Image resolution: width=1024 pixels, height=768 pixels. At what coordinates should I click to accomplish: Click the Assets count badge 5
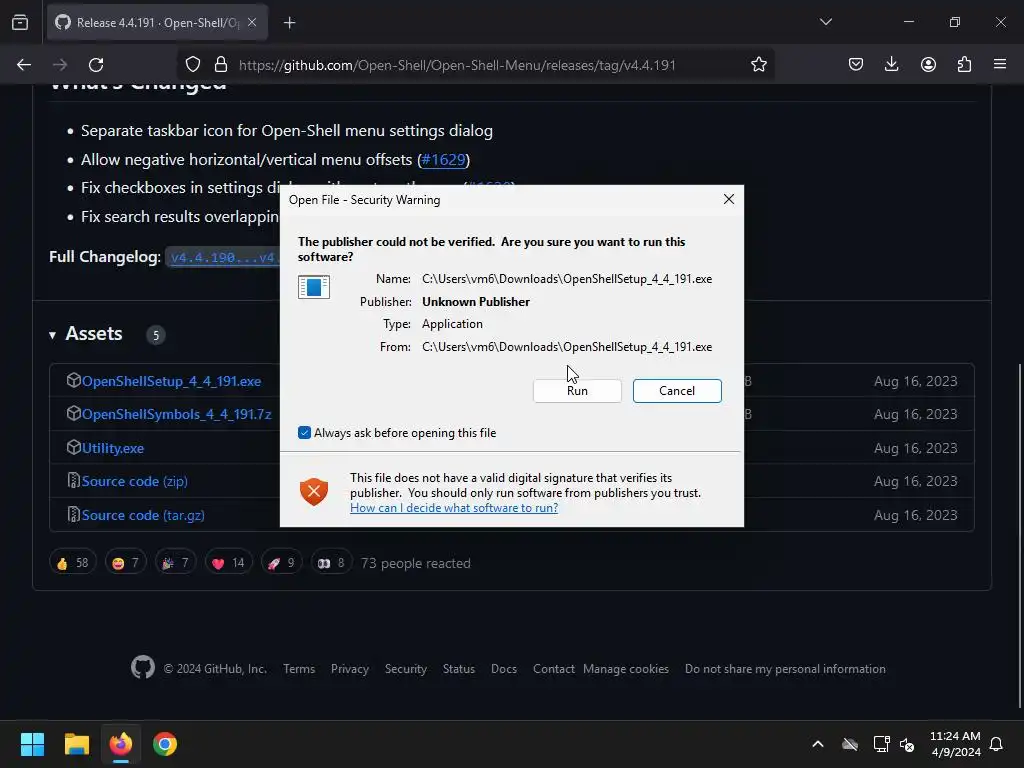pos(155,335)
